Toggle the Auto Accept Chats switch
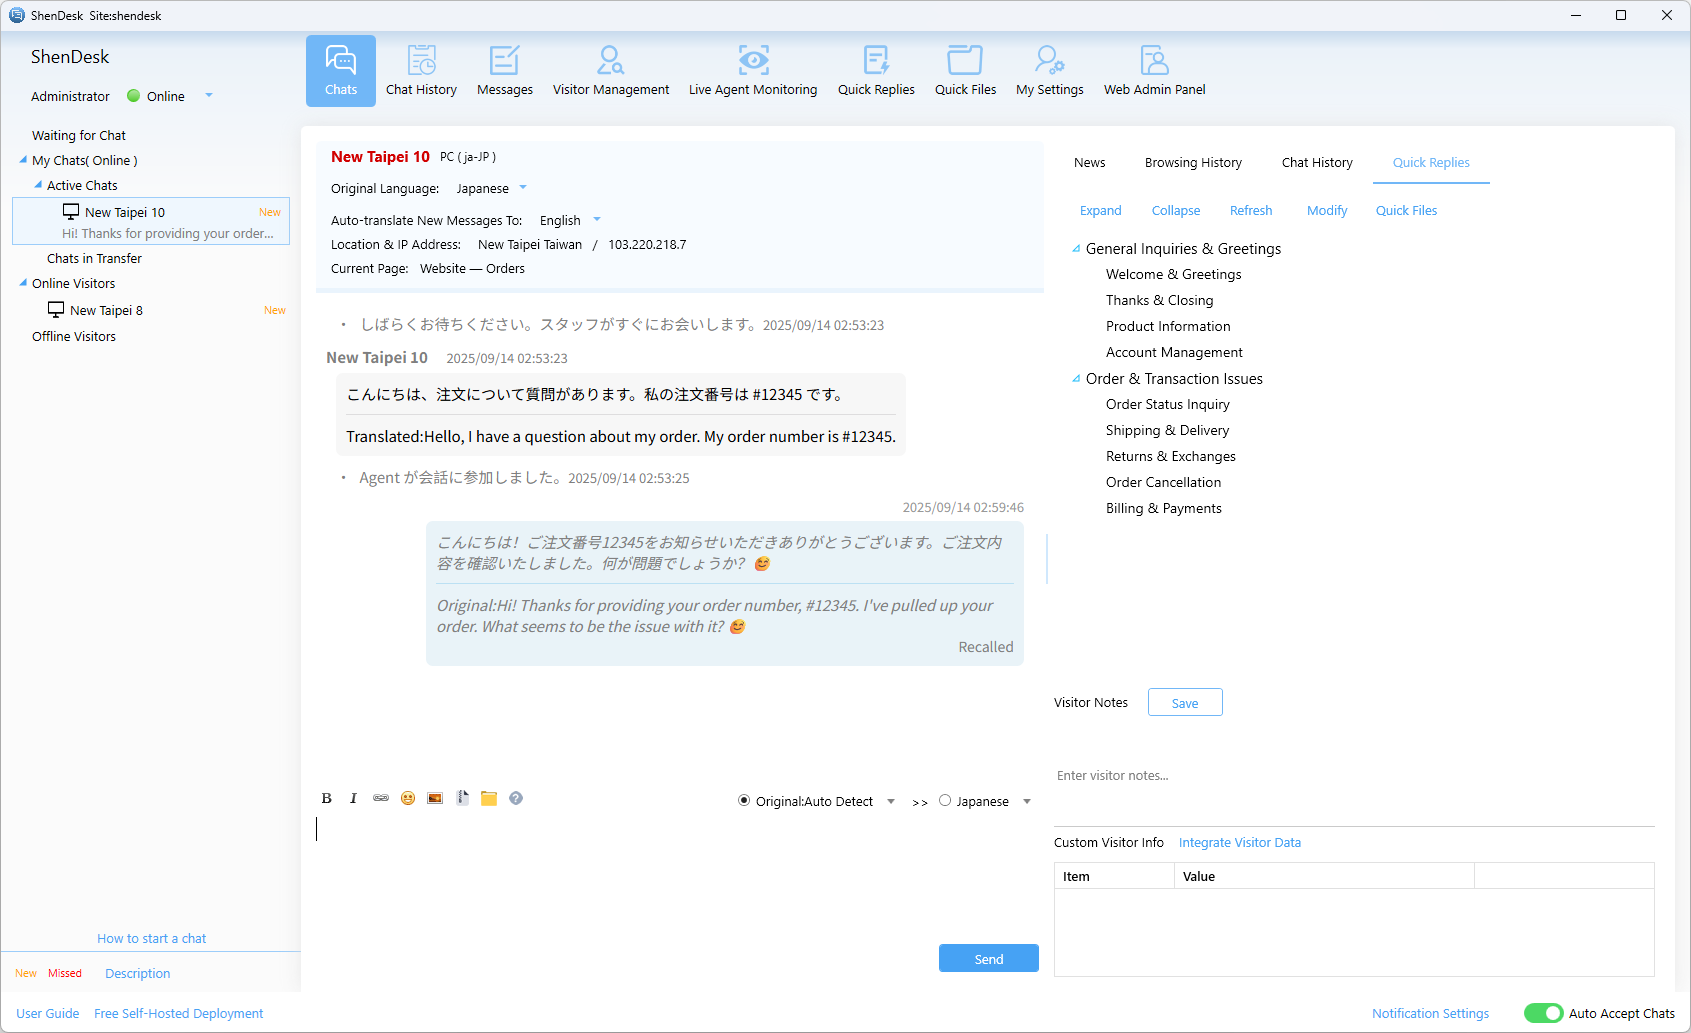 [x=1543, y=1013]
